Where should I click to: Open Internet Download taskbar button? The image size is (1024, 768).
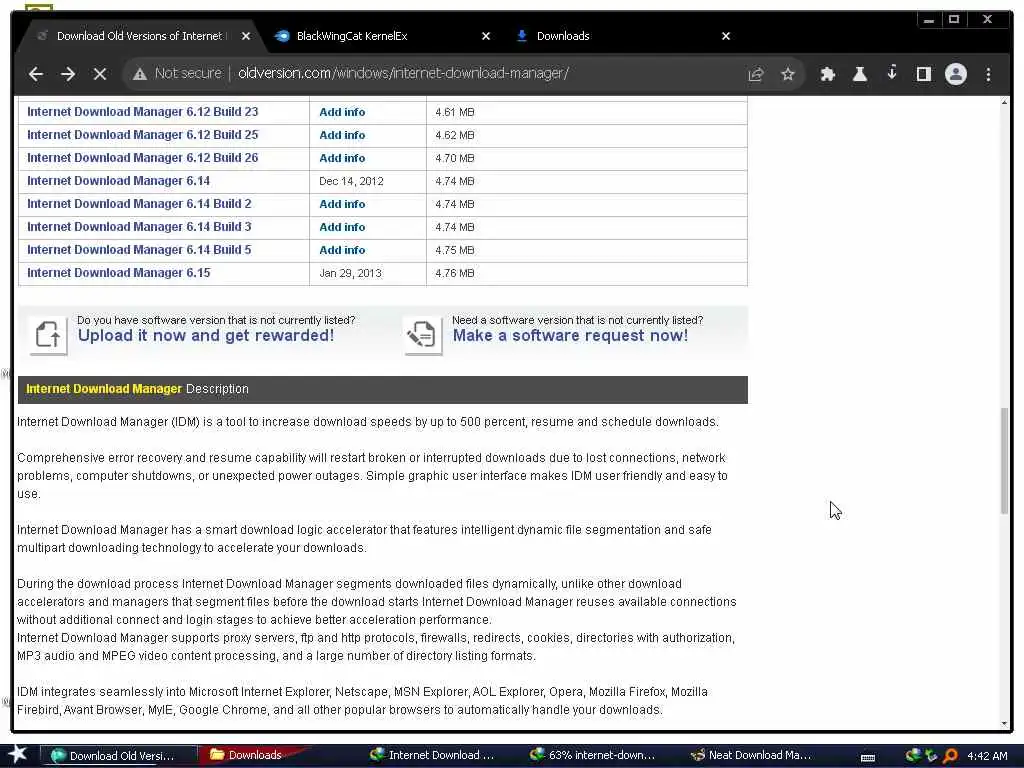point(434,755)
